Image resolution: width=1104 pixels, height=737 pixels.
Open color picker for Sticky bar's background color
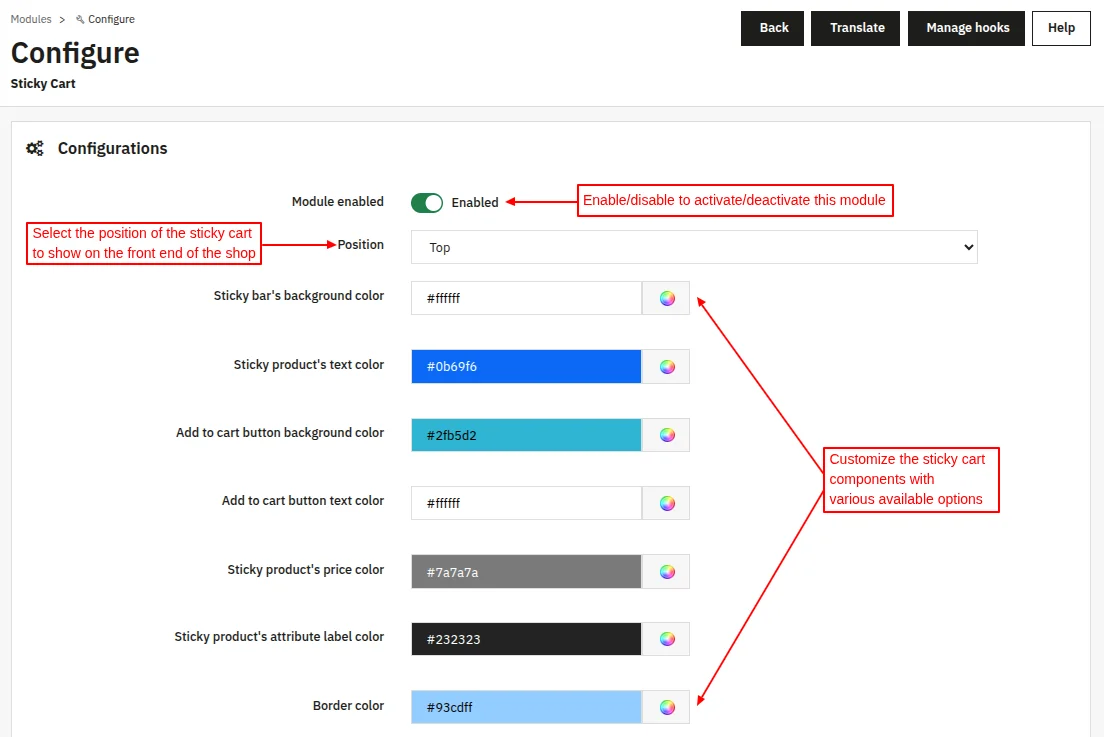click(x=666, y=298)
